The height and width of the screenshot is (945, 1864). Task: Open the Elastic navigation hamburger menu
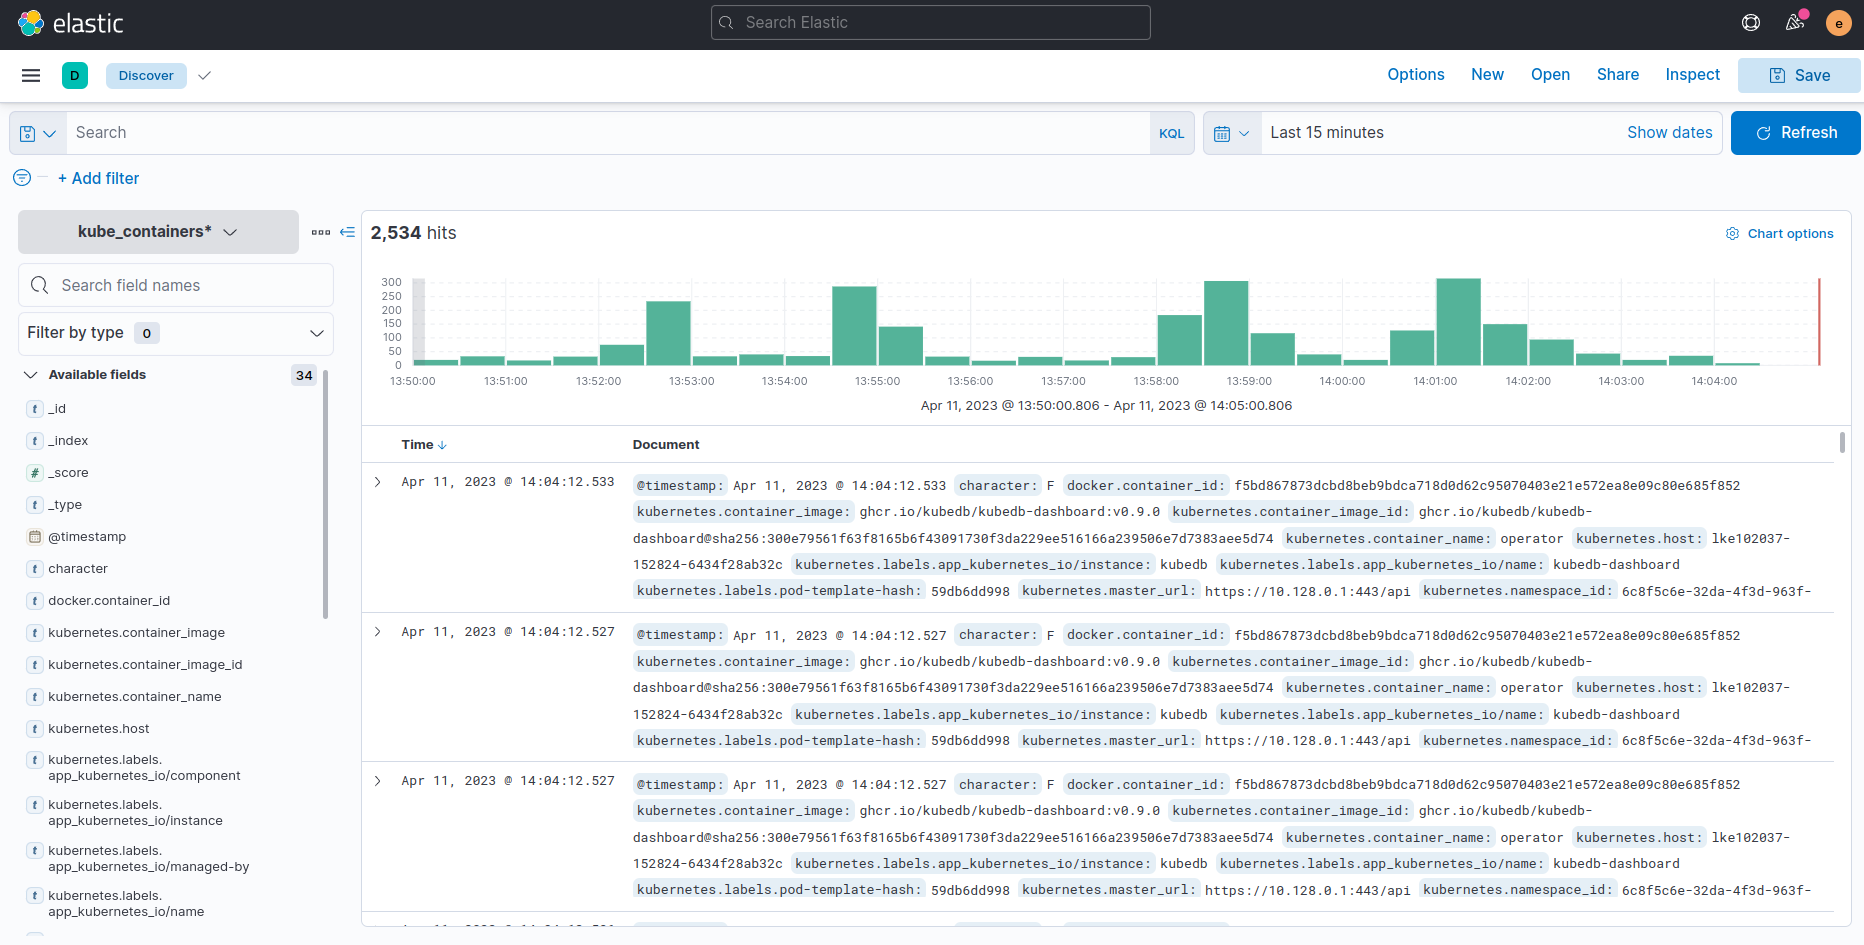click(30, 75)
